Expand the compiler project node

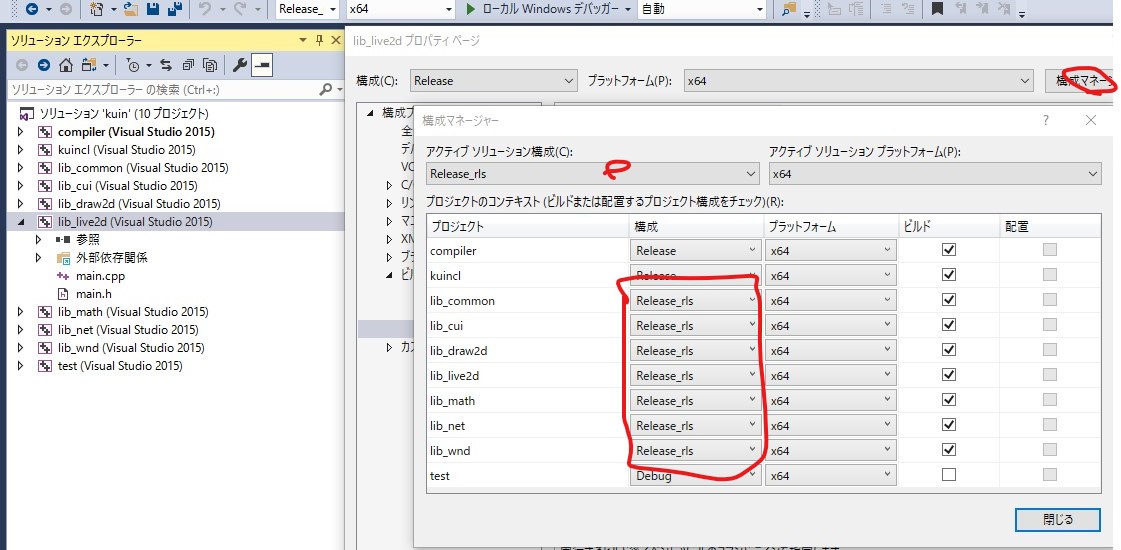click(x=21, y=132)
